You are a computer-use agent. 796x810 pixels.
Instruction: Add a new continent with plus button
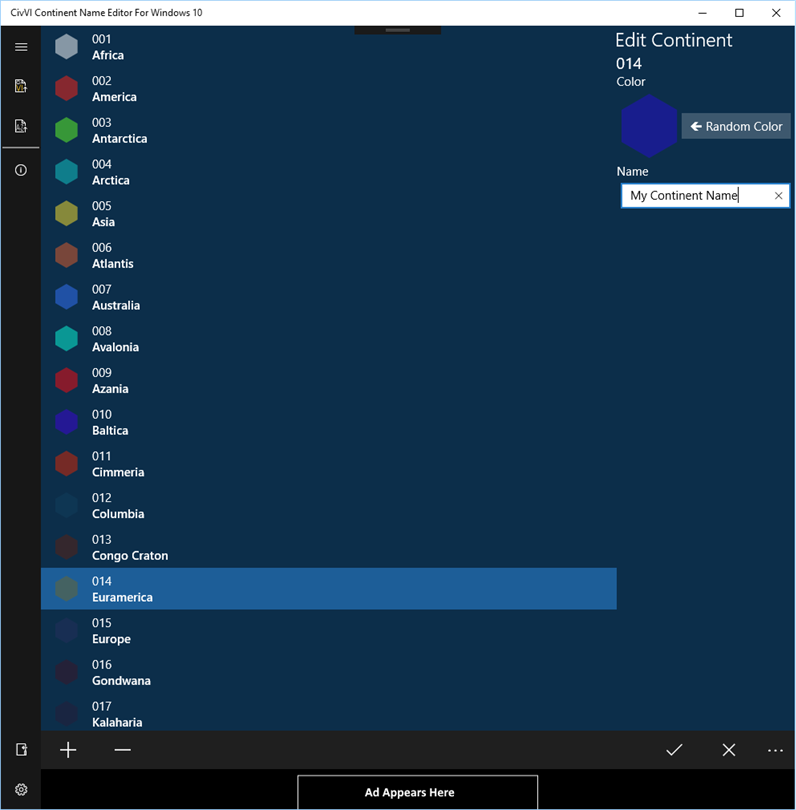pyautogui.click(x=68, y=750)
